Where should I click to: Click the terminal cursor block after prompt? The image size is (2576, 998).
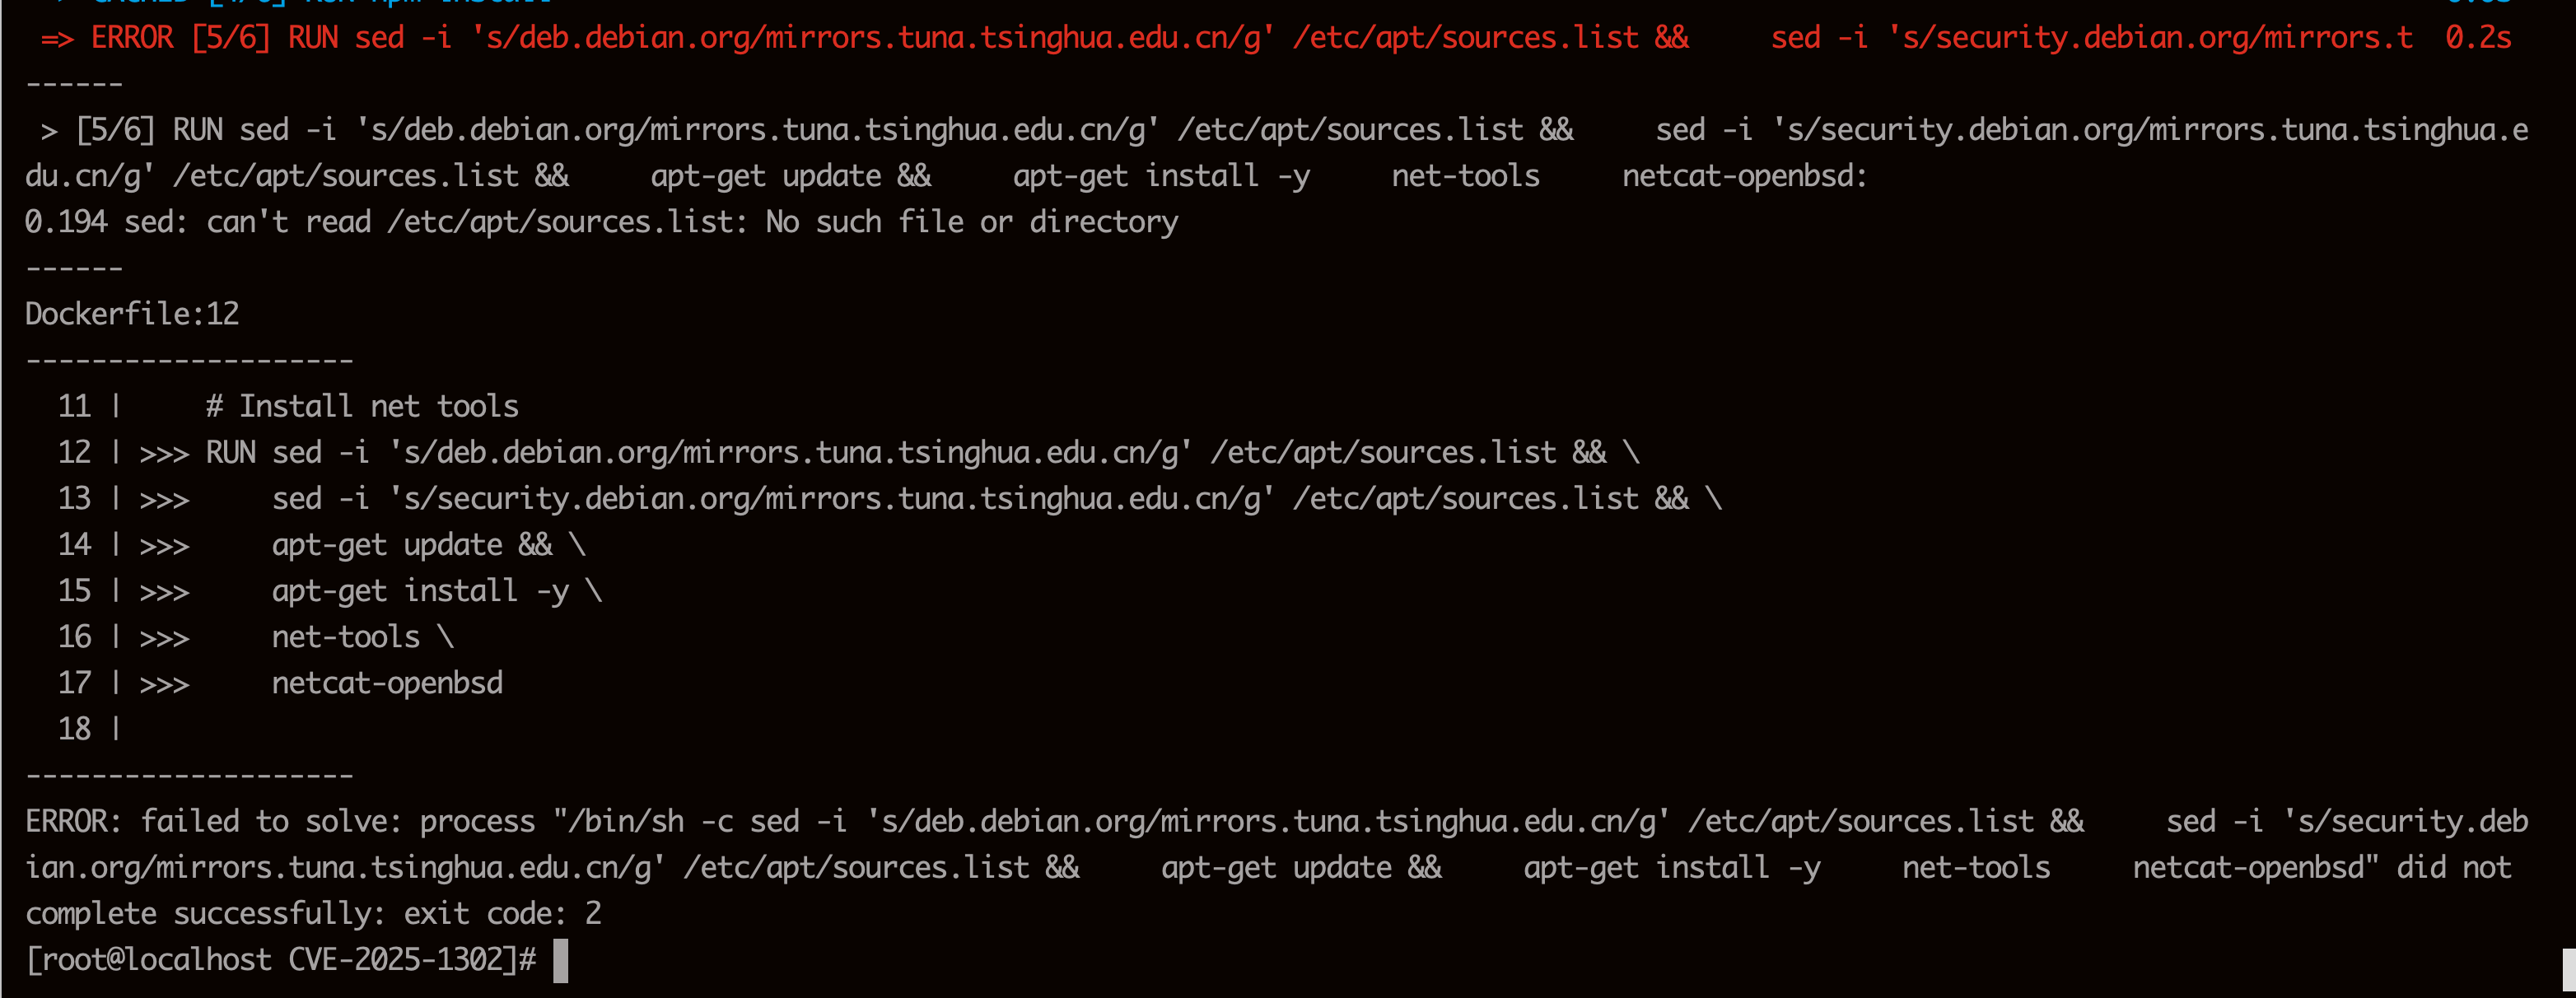[561, 960]
